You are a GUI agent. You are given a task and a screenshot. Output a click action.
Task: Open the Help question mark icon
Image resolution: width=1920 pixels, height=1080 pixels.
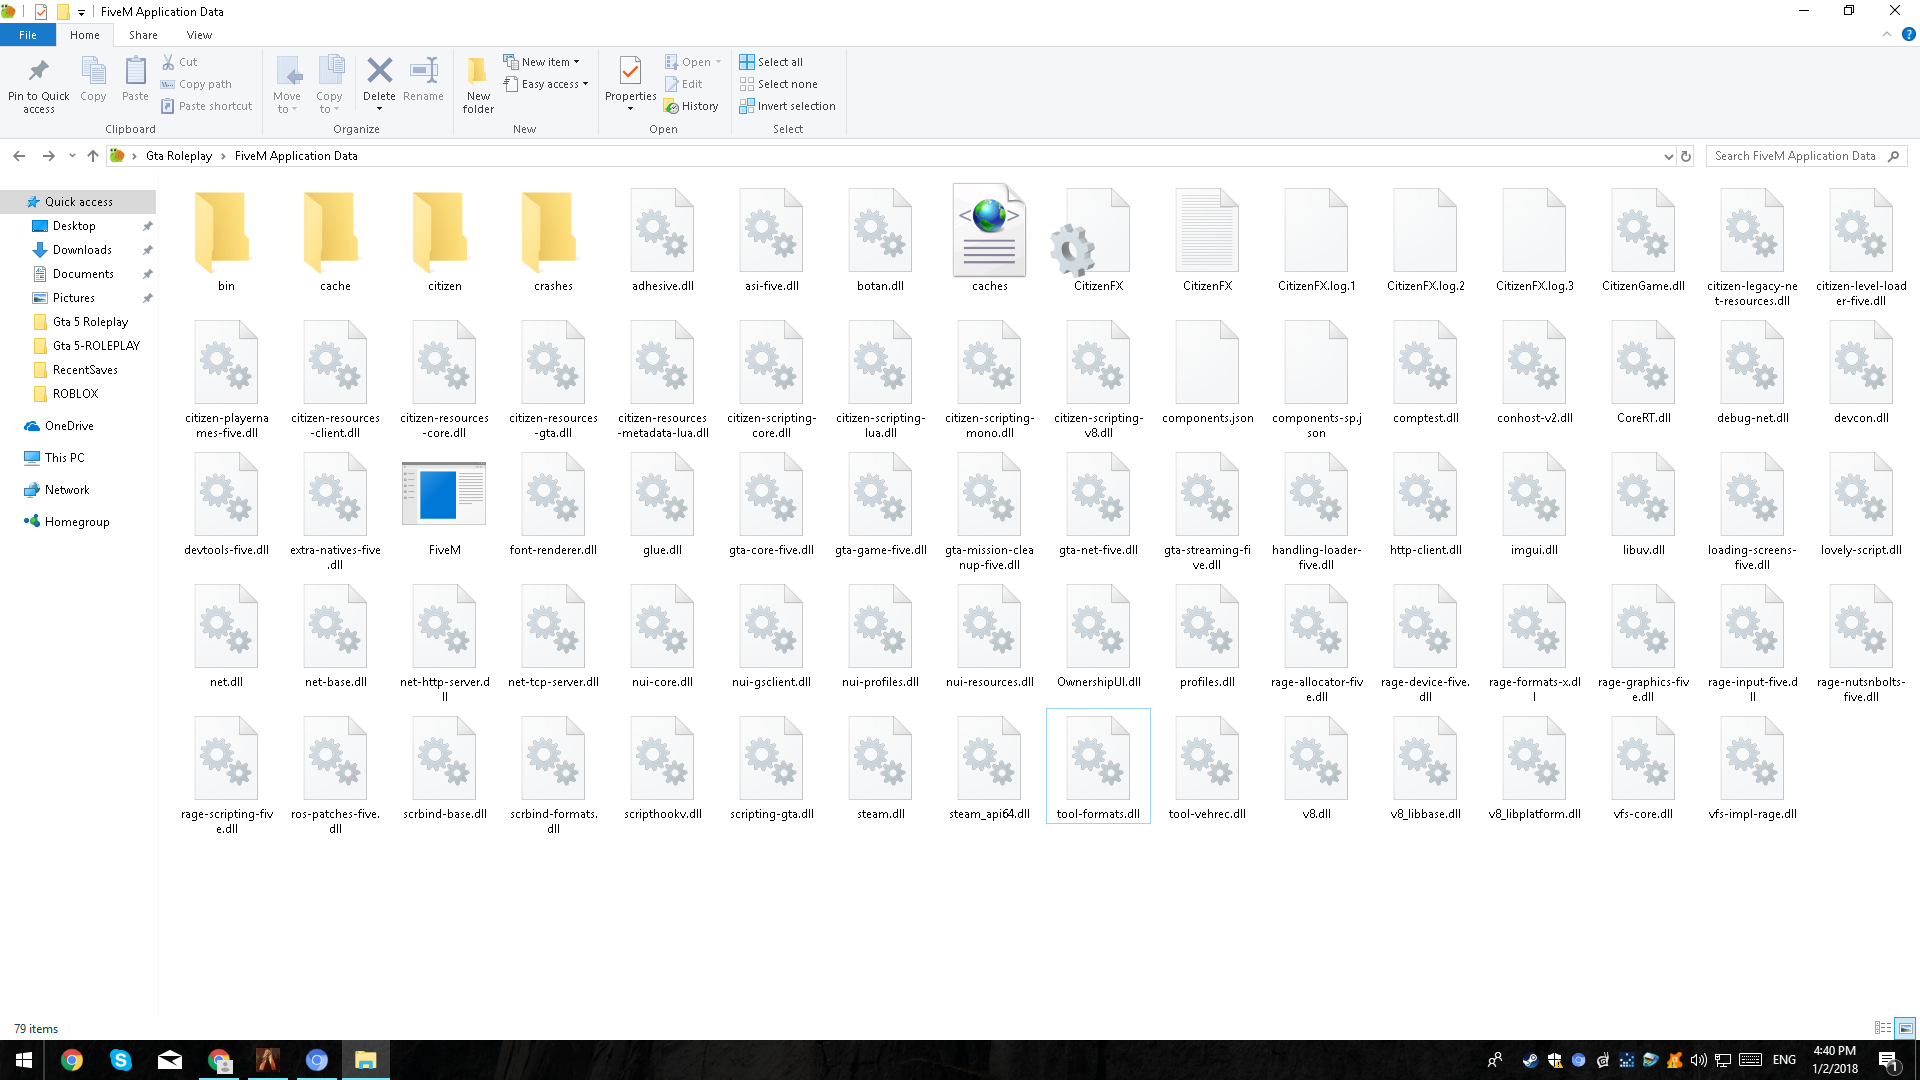(1908, 34)
